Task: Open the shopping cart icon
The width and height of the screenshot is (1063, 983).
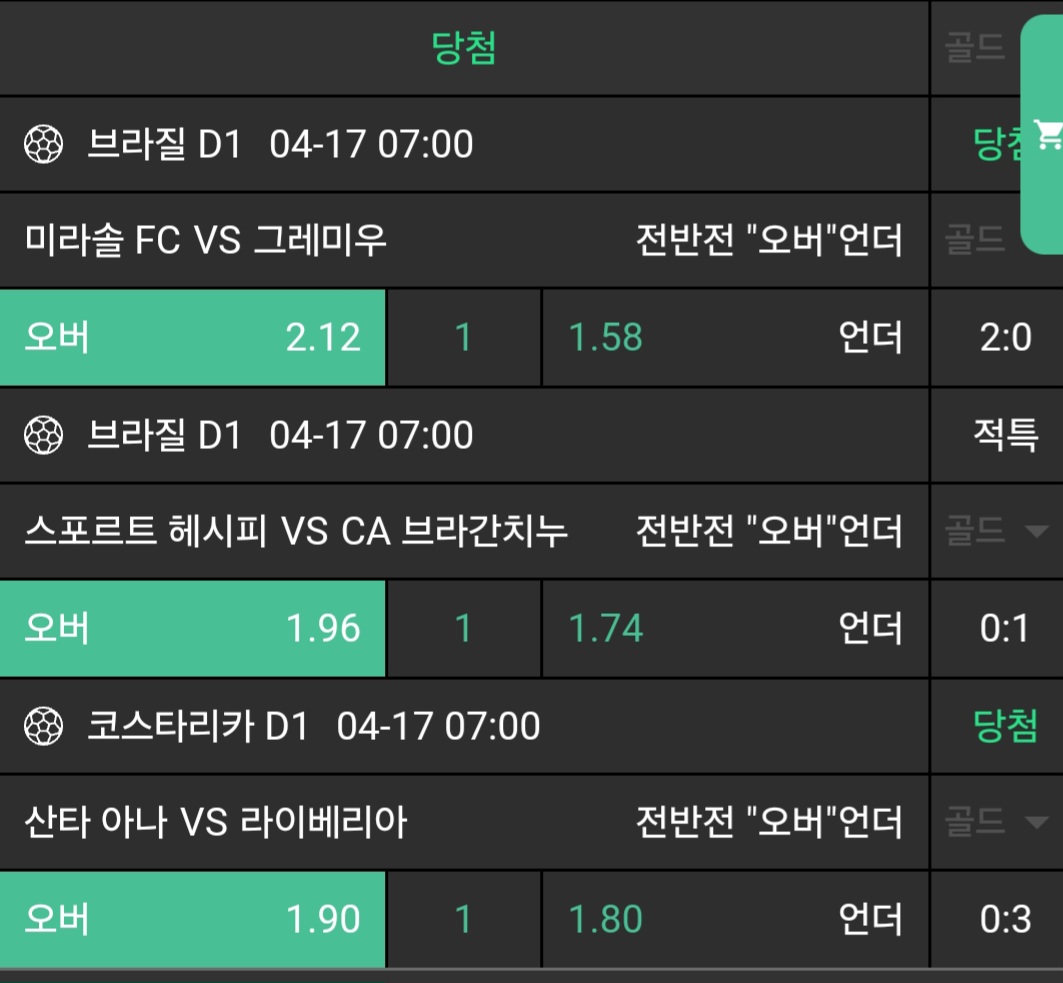Action: click(x=1047, y=133)
